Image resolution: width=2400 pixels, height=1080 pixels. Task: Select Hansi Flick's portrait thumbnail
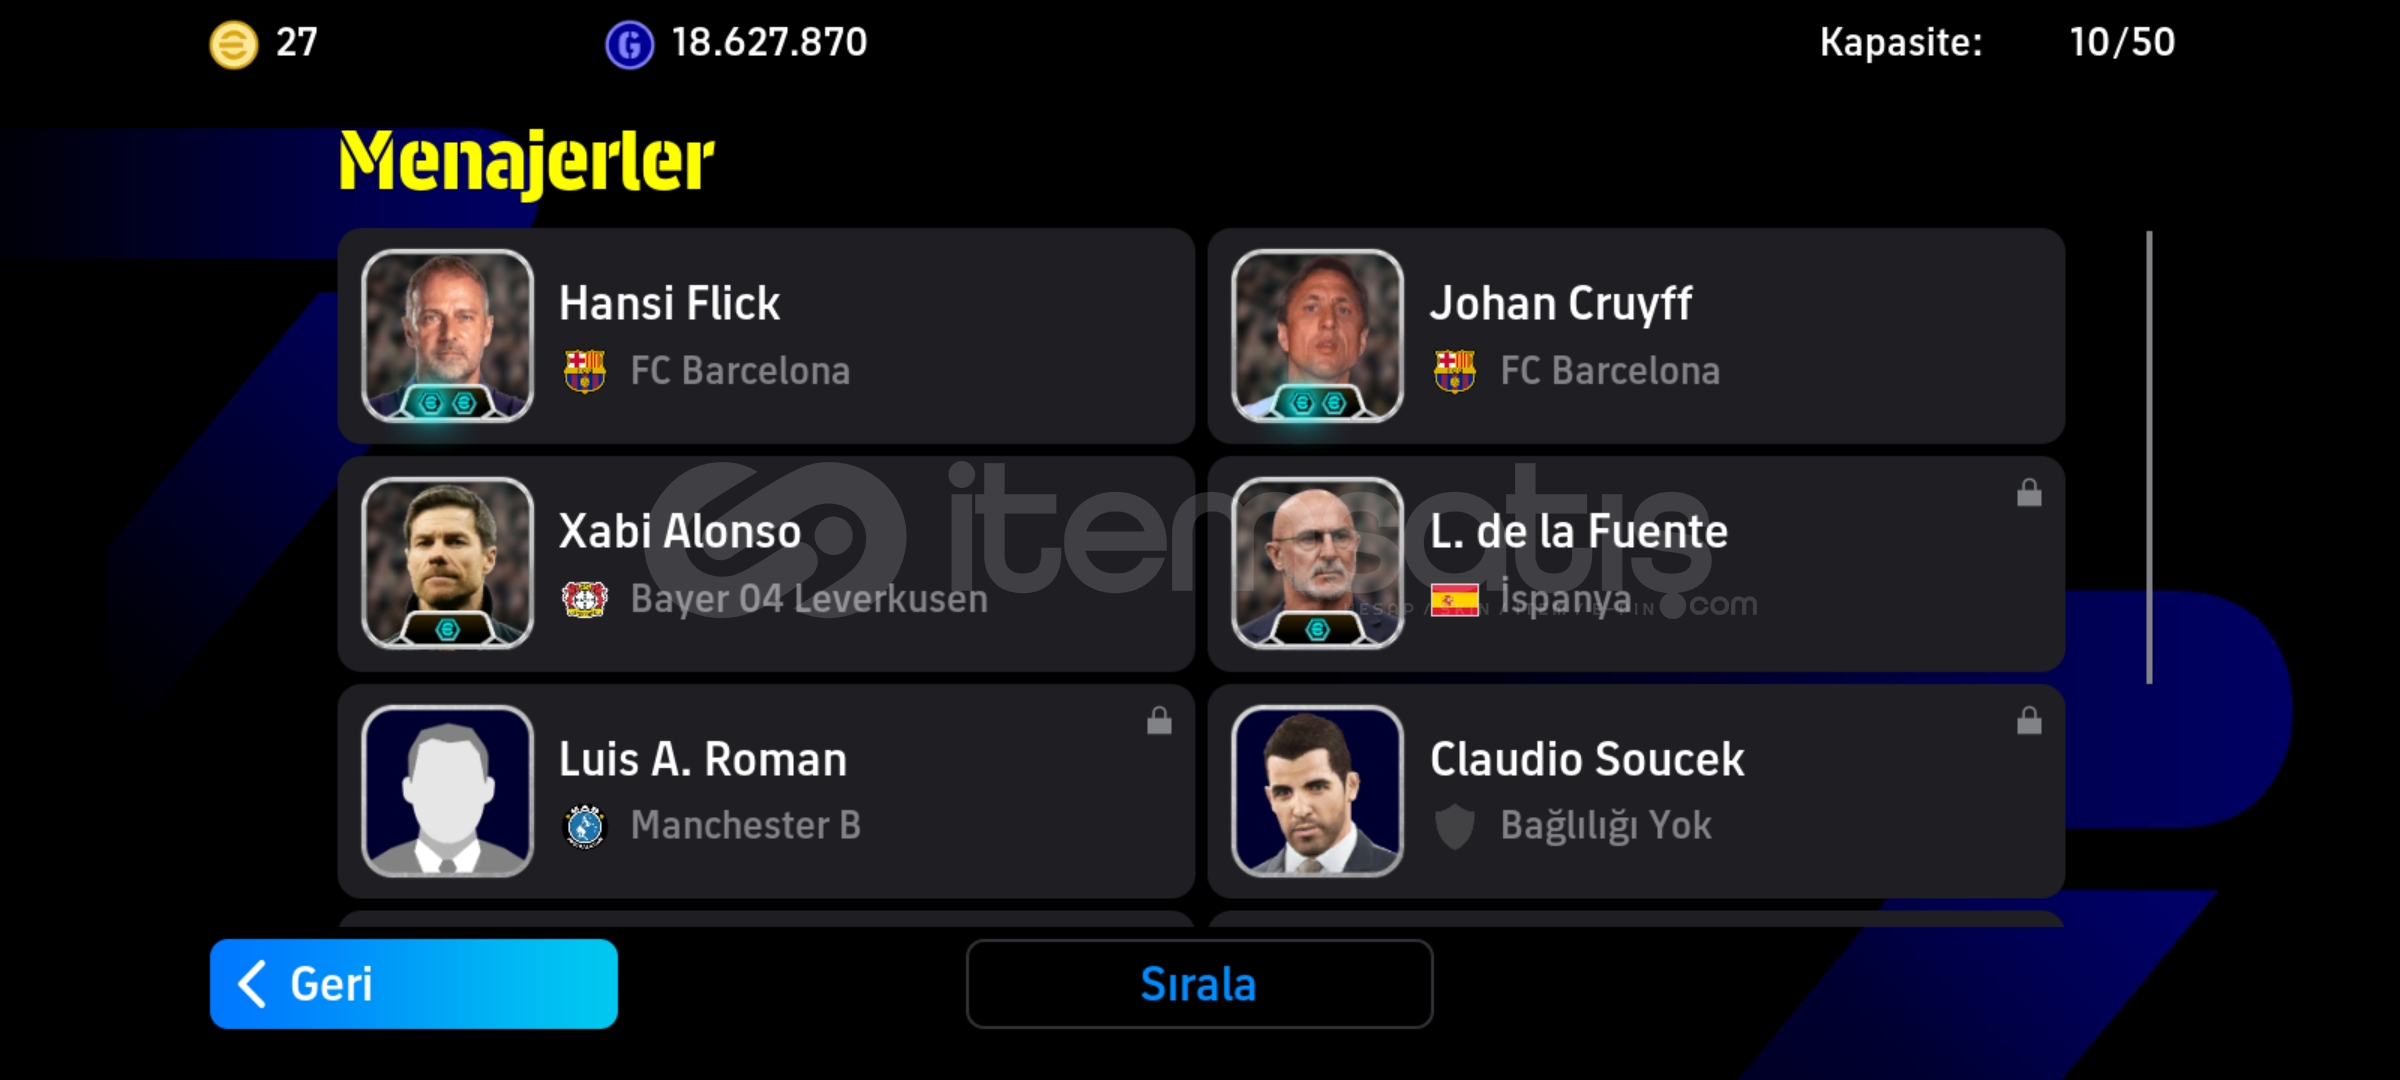pyautogui.click(x=448, y=336)
